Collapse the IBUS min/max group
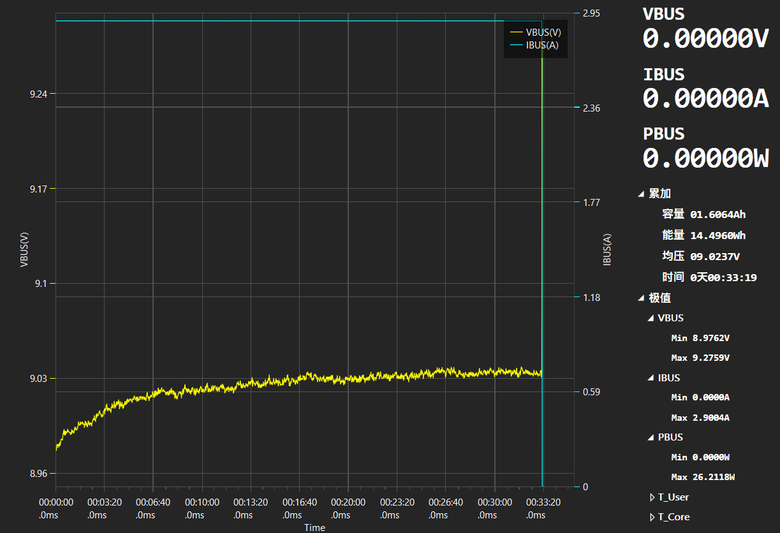 click(651, 378)
